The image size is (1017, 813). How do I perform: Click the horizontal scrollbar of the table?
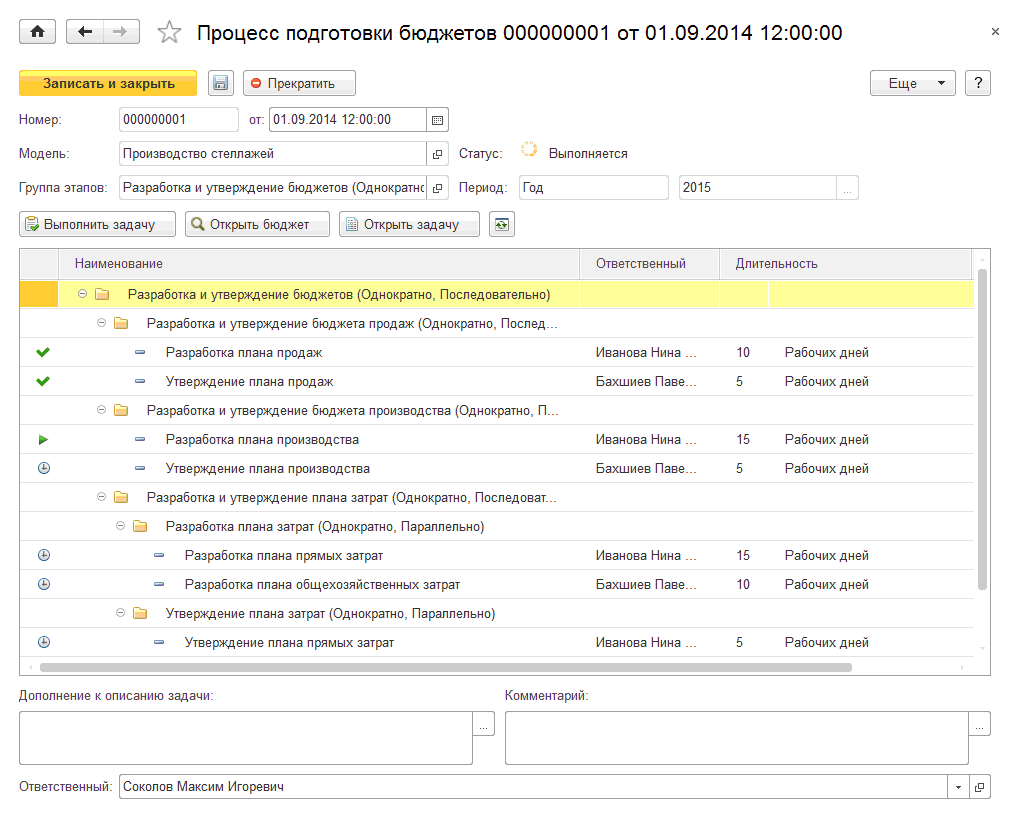445,667
